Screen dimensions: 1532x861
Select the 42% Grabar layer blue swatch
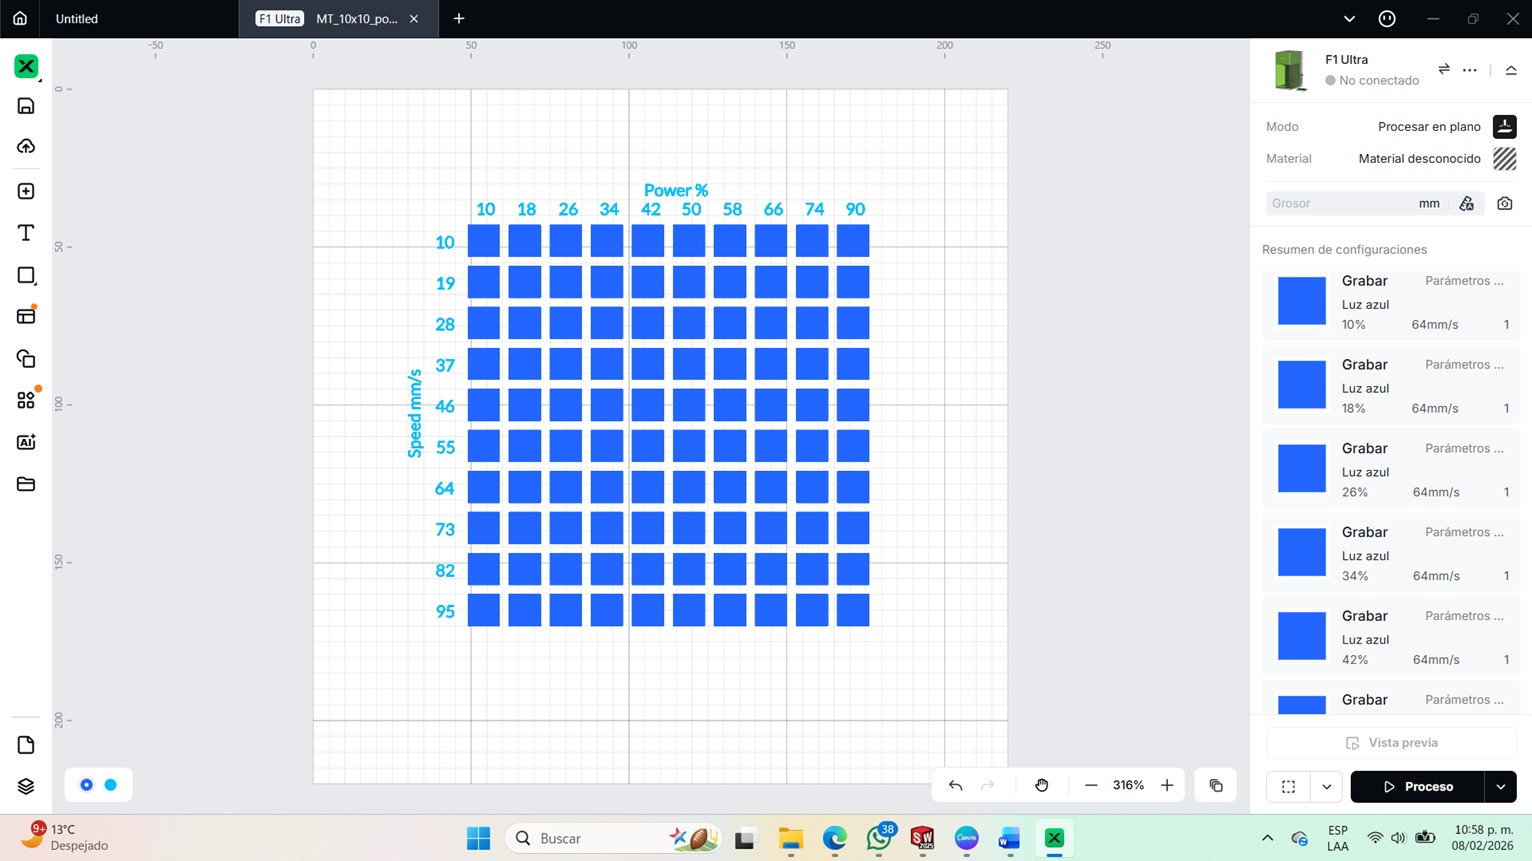1302,636
